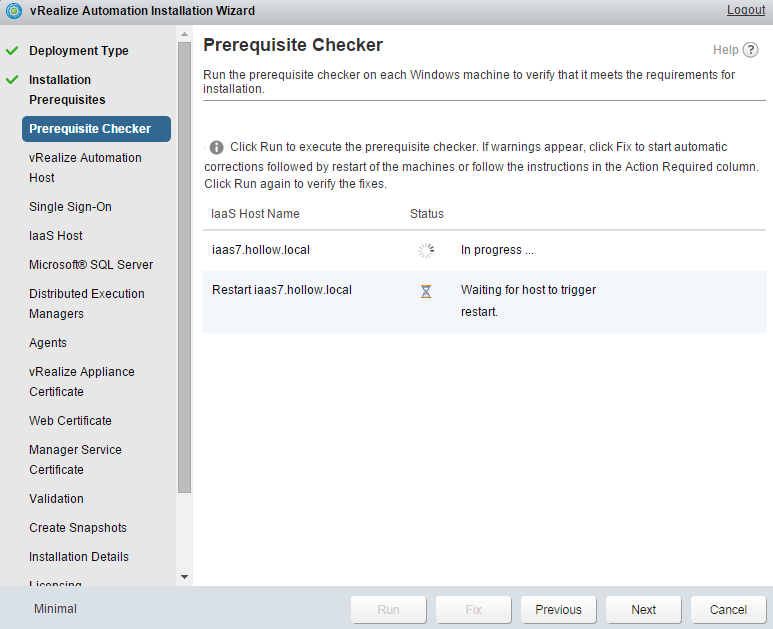Open the Create Snapshots step
The height and width of the screenshot is (629, 773).
pos(77,528)
